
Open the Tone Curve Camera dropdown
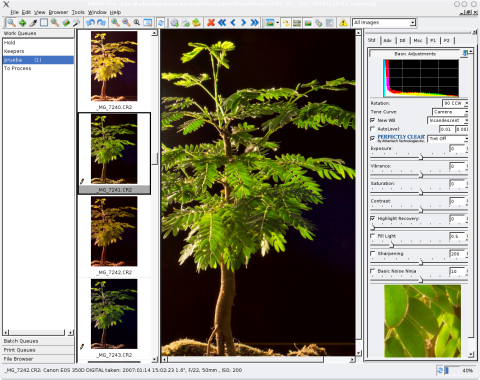(450, 112)
